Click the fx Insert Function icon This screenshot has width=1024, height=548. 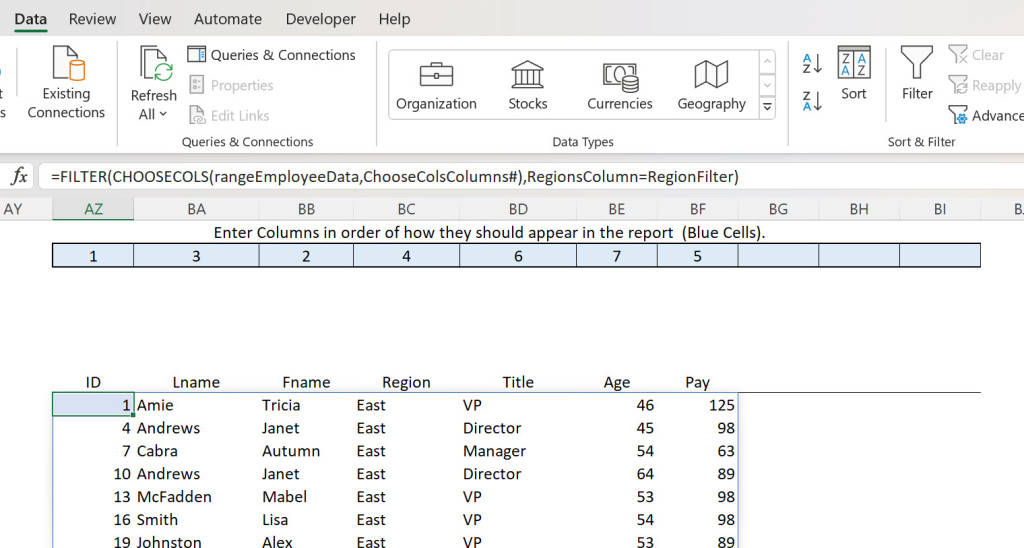(20, 176)
